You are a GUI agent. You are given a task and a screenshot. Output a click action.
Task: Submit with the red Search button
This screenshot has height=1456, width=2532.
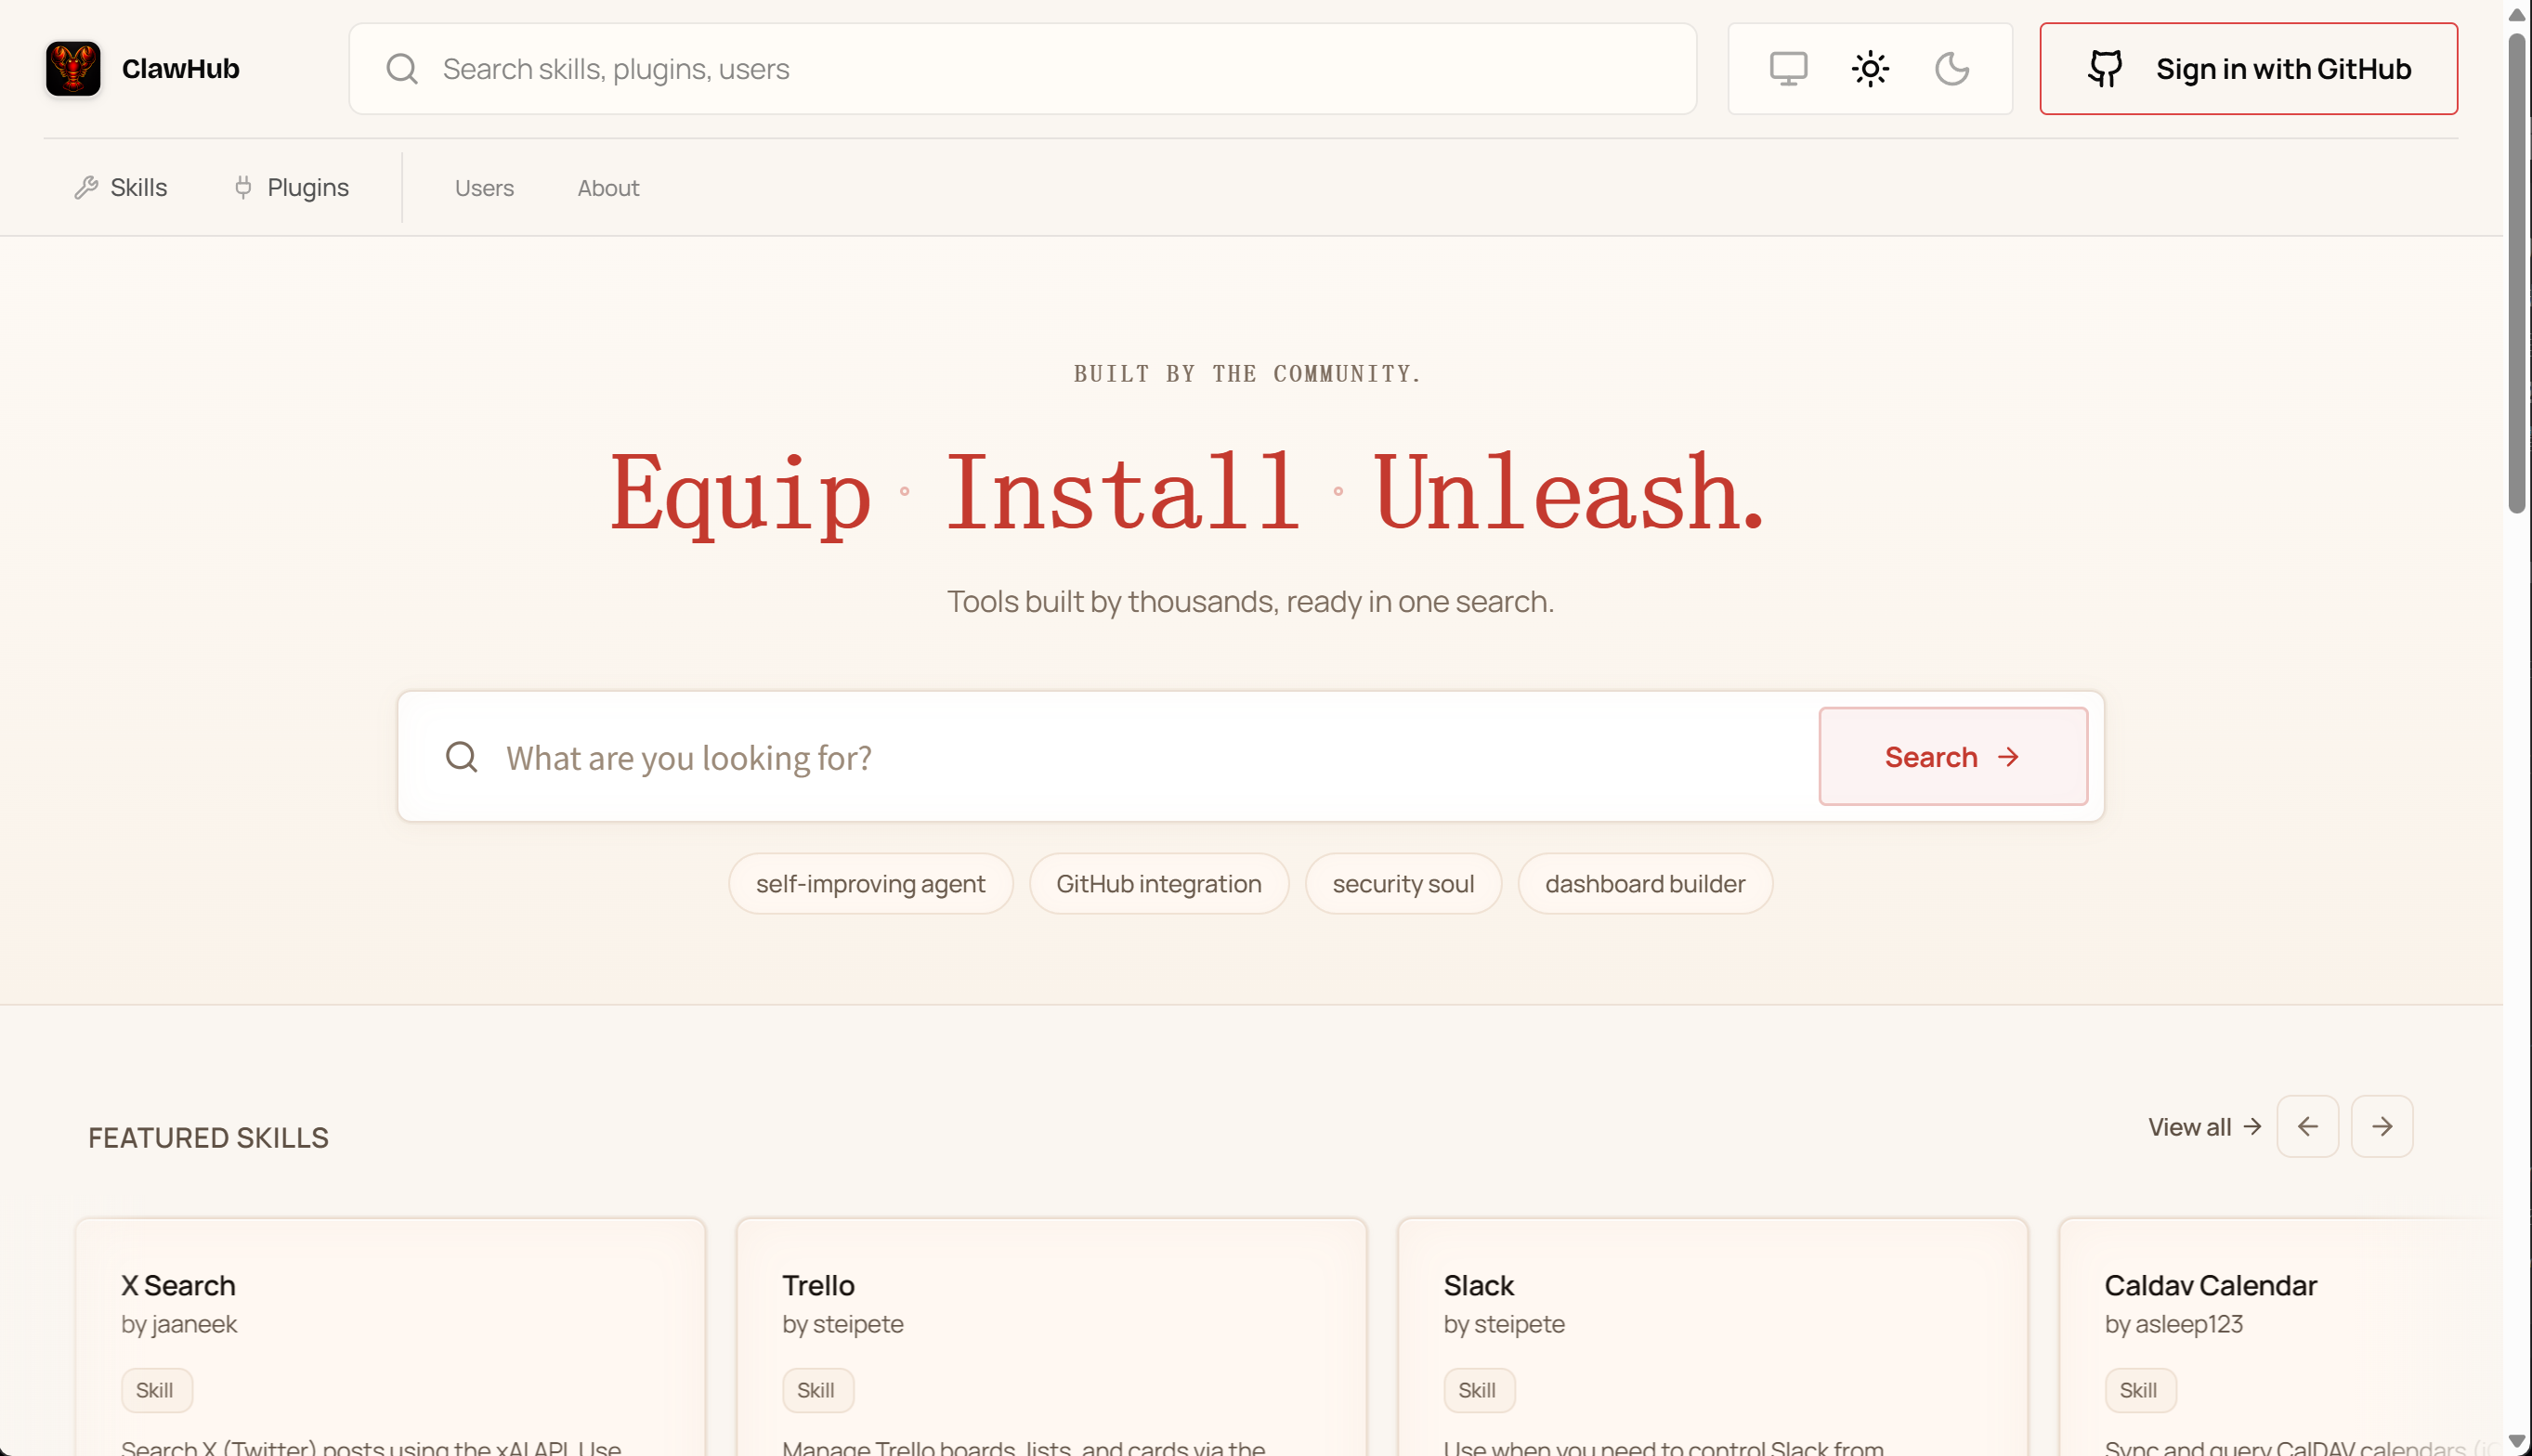[1952, 756]
